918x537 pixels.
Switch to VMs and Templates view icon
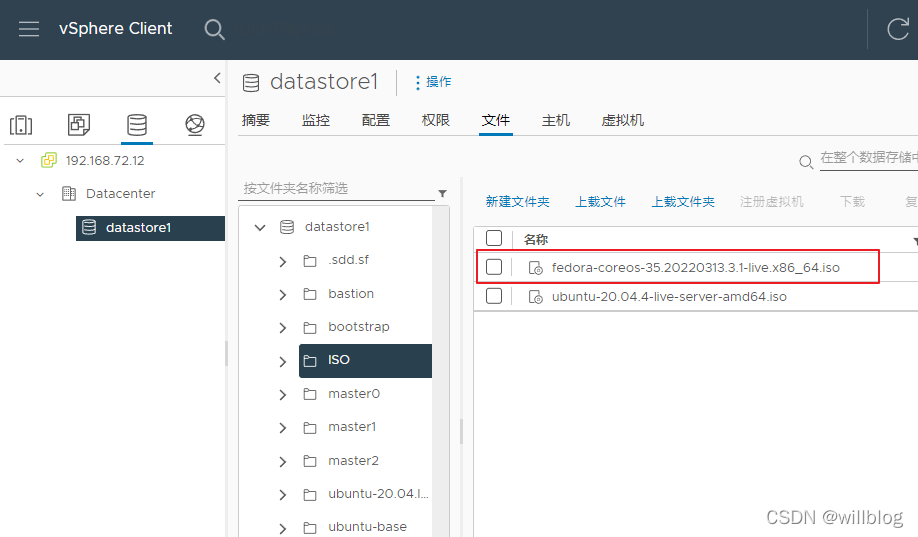78,125
